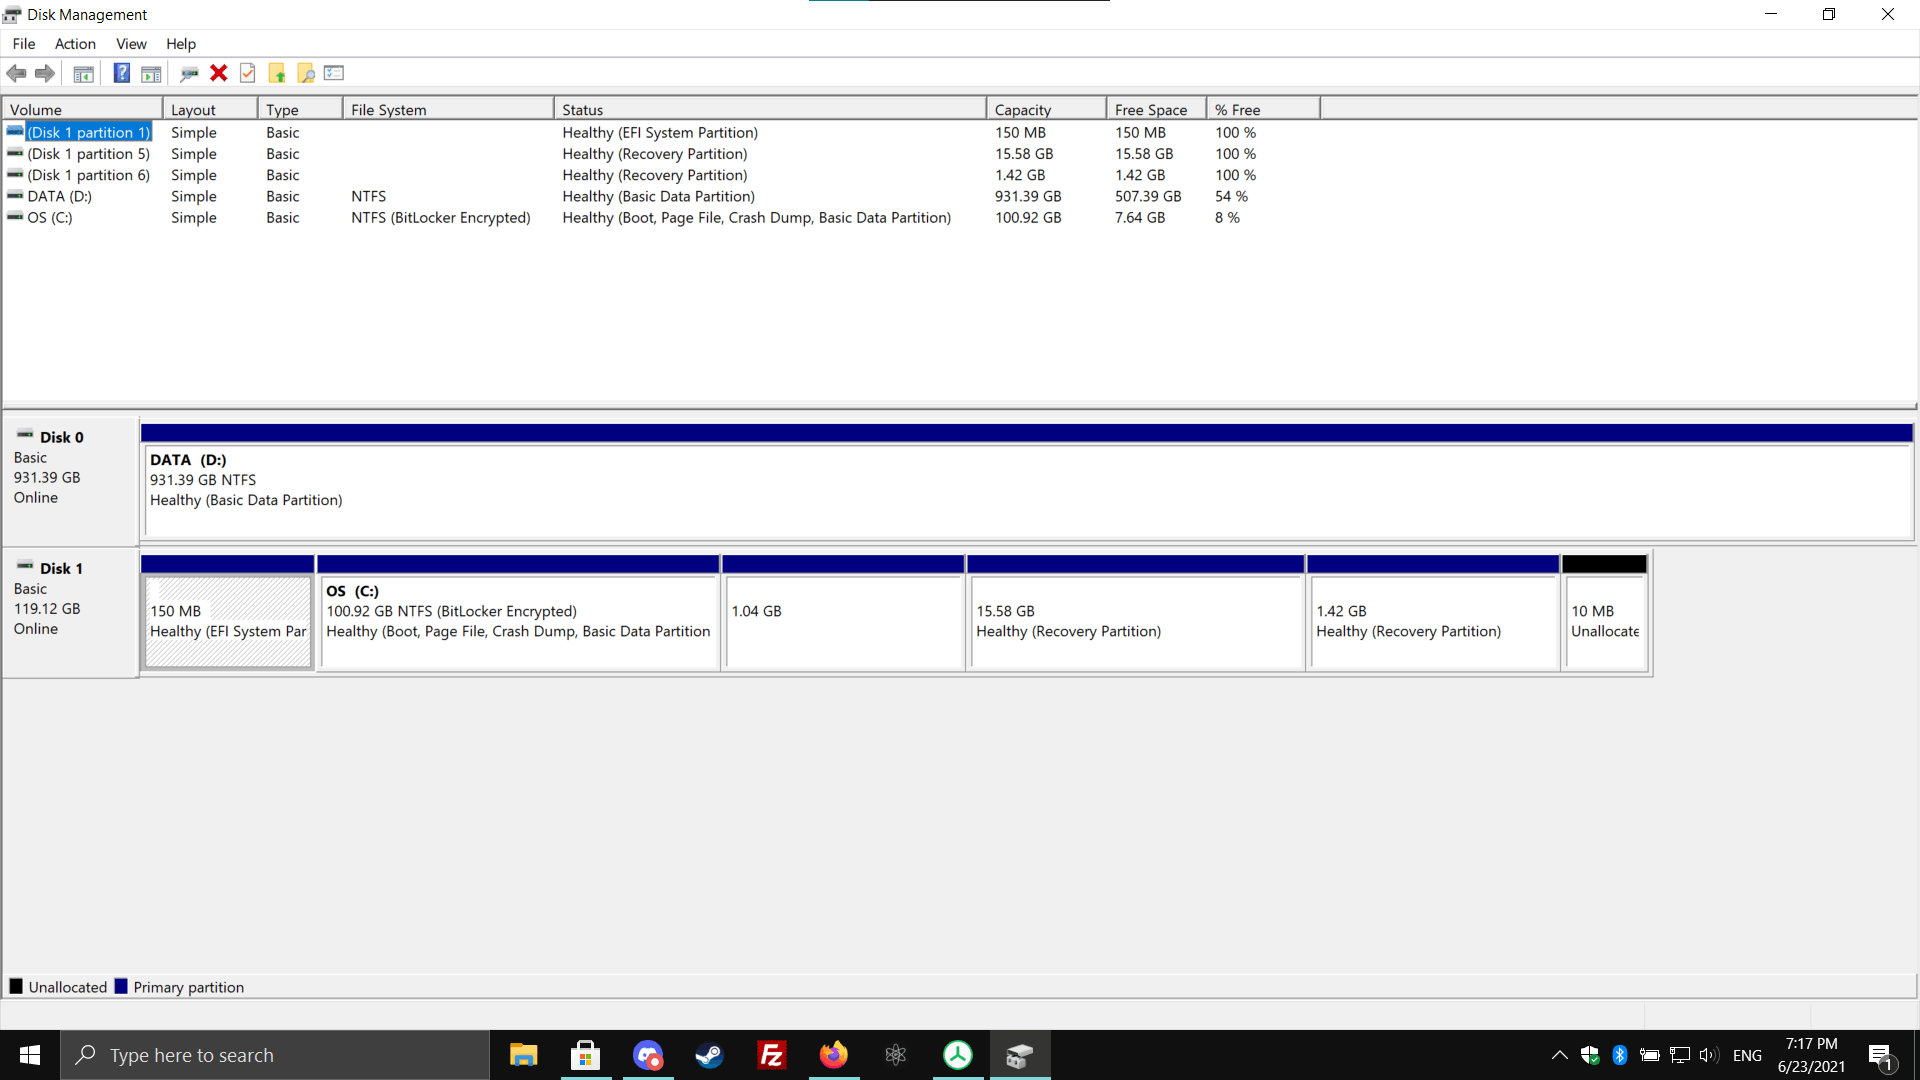The width and height of the screenshot is (1920, 1080).
Task: Open the notification Action Center icon
Action: pos(1881,1055)
